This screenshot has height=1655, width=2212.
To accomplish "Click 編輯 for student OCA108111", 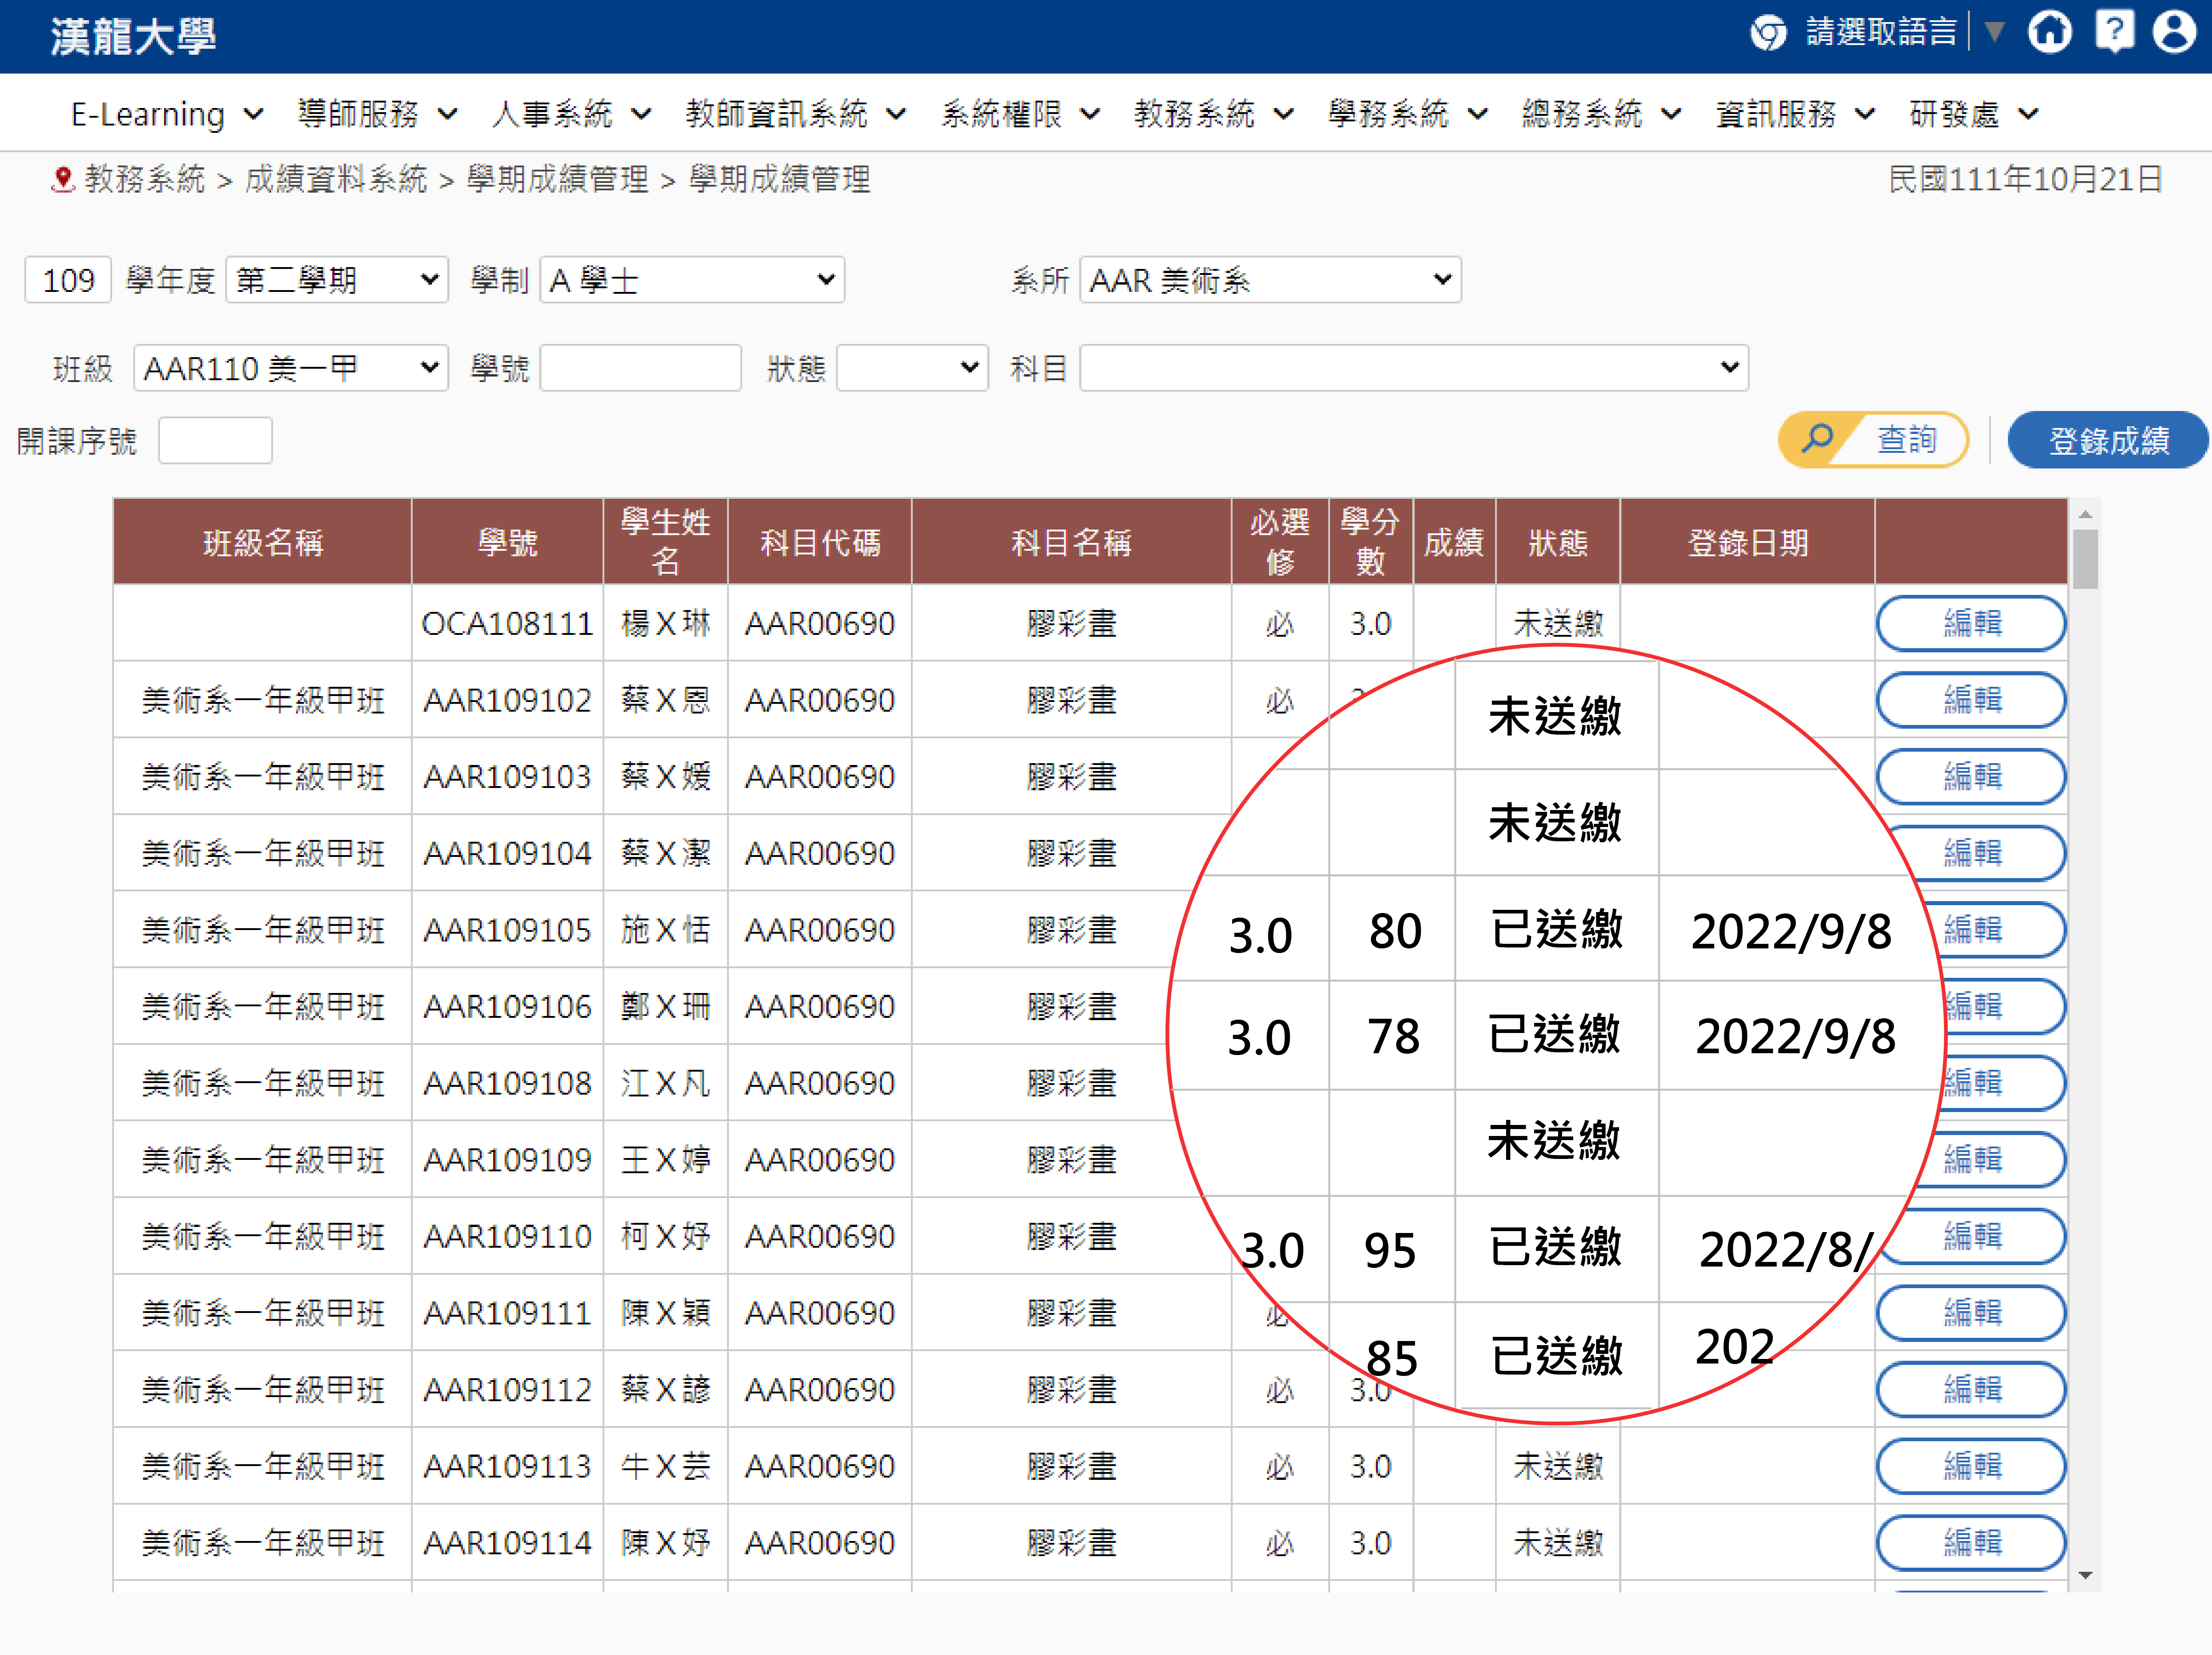I will click(1972, 624).
